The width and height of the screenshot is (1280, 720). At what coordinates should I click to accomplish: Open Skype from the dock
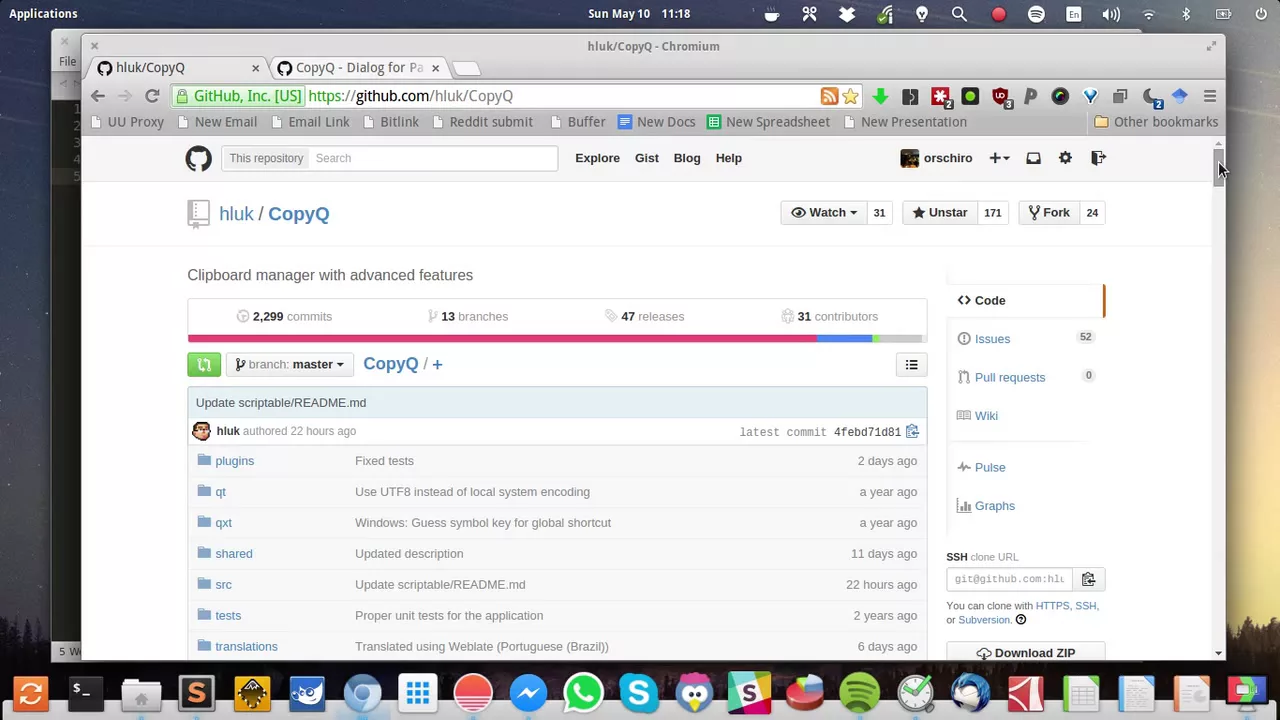[x=638, y=692]
